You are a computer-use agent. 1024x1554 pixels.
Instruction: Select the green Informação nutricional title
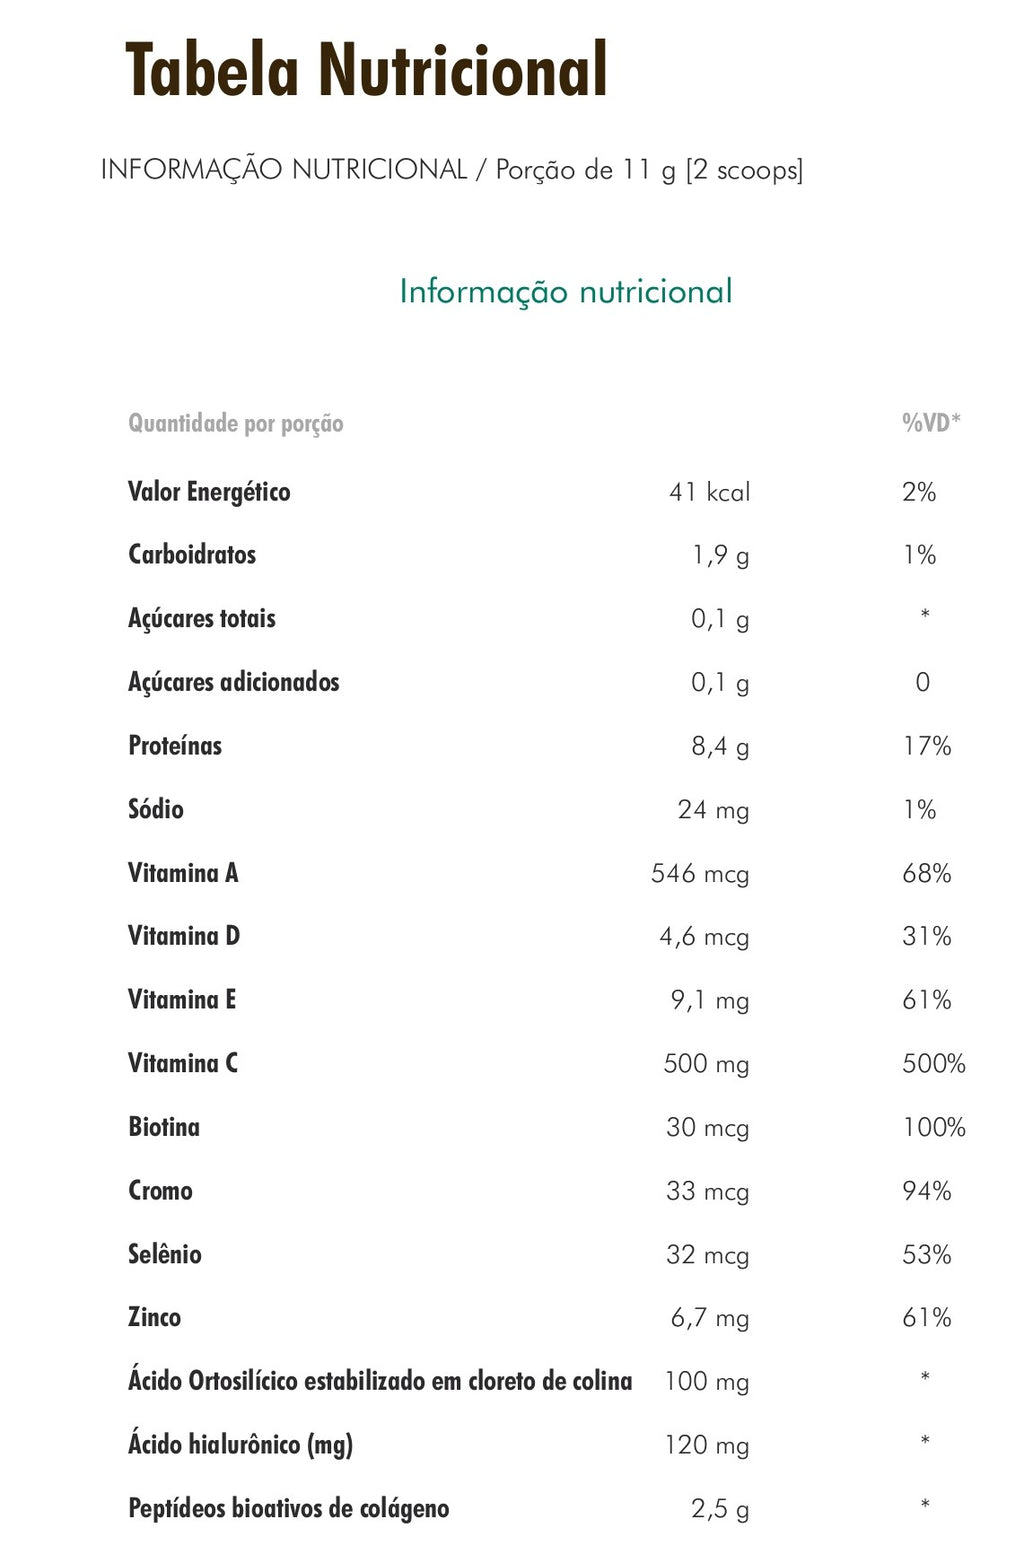tap(566, 291)
